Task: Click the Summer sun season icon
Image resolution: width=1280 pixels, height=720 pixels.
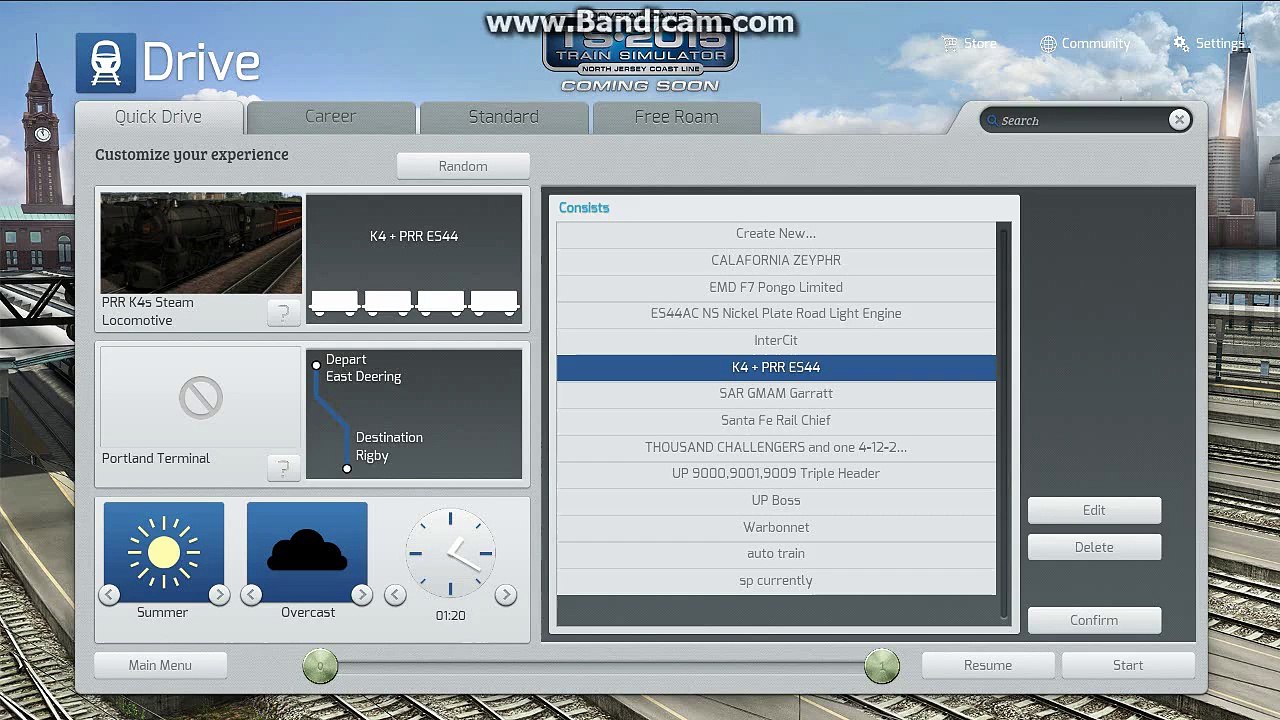Action: coord(164,552)
